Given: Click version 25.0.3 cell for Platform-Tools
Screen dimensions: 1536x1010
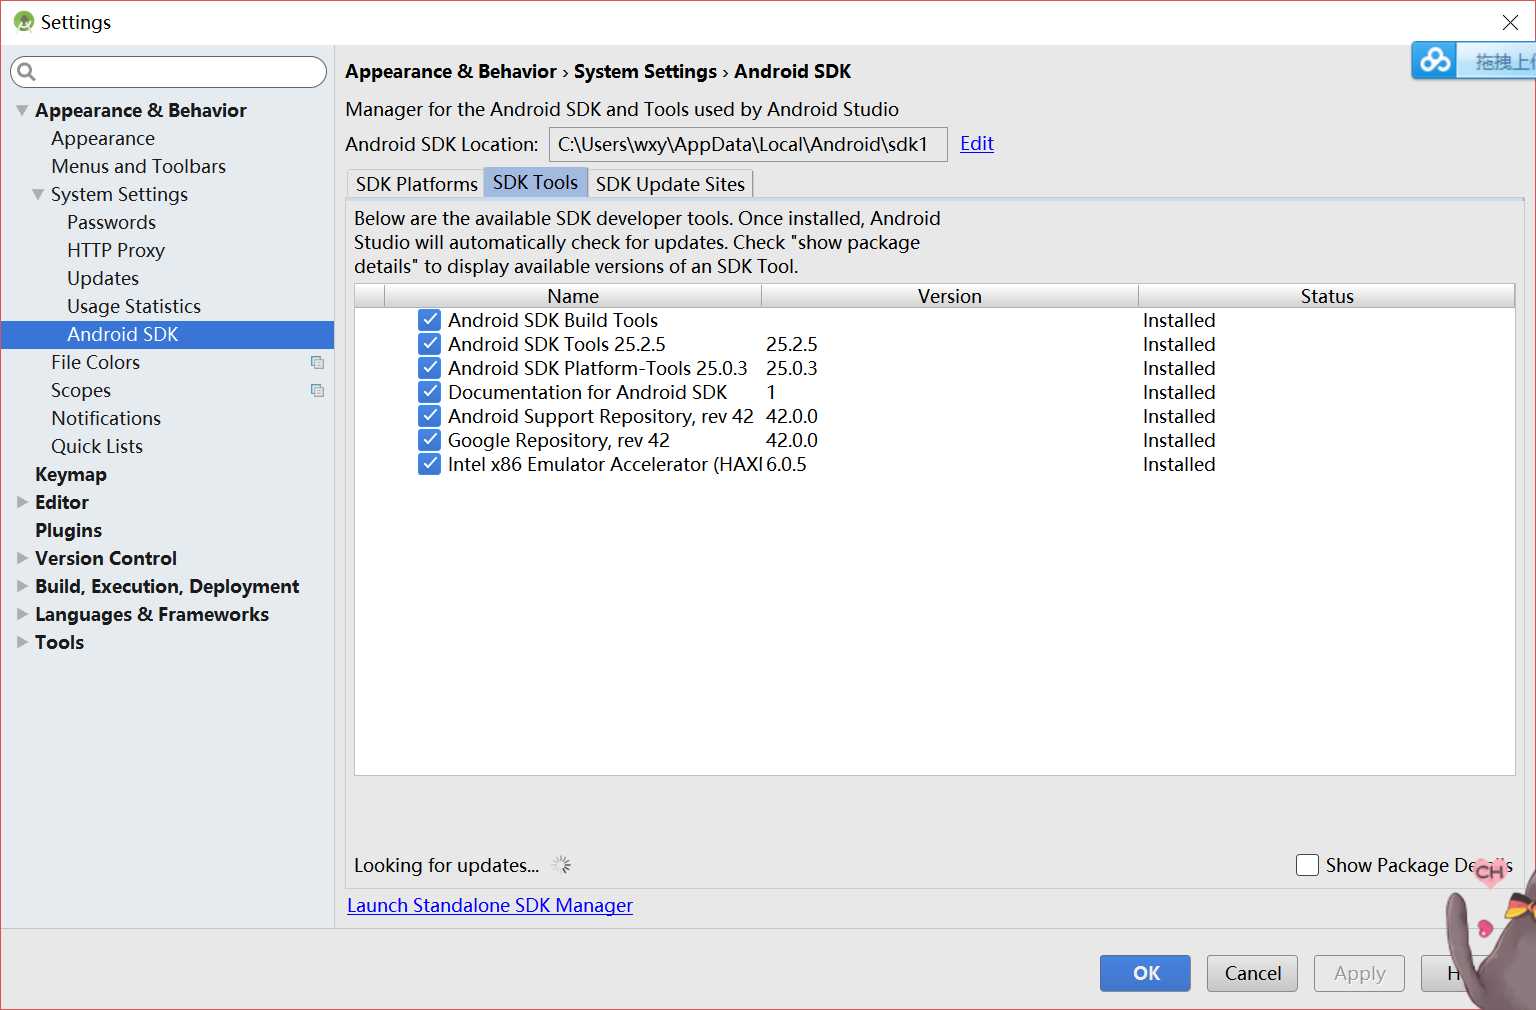Looking at the screenshot, I should [792, 368].
